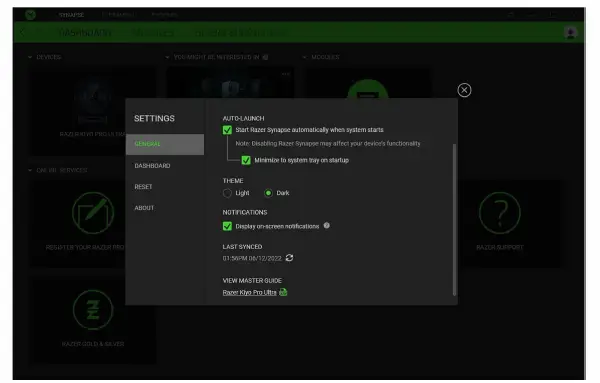
Task: Click the back arrow in the green bar
Action: [22, 33]
